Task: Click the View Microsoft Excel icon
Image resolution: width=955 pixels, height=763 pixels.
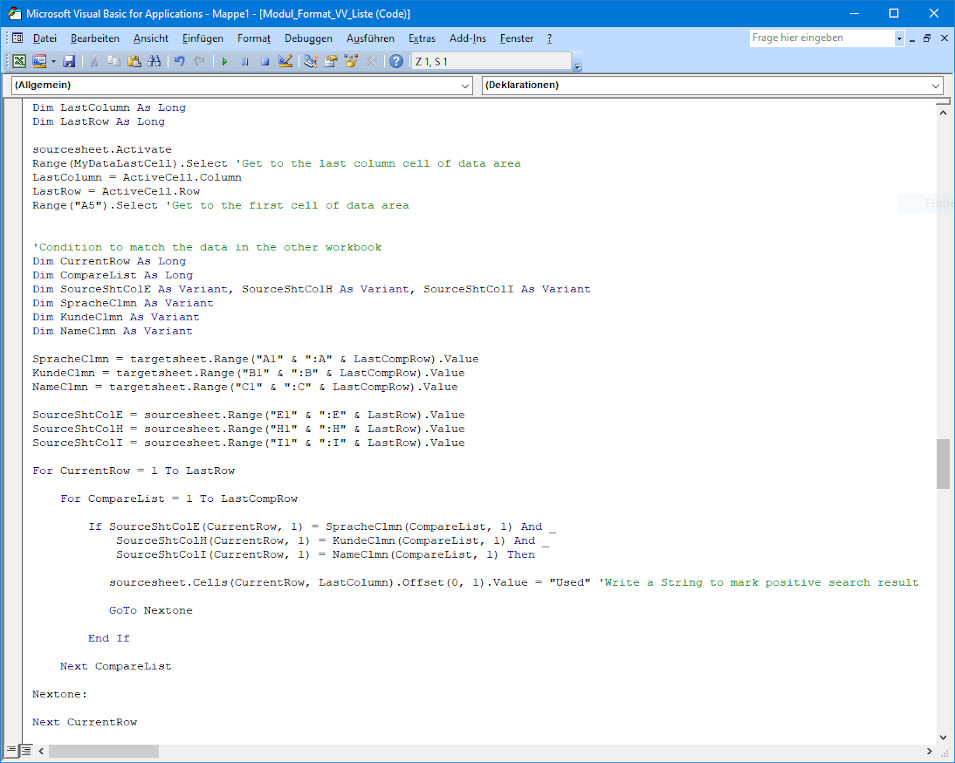Action: (x=19, y=61)
